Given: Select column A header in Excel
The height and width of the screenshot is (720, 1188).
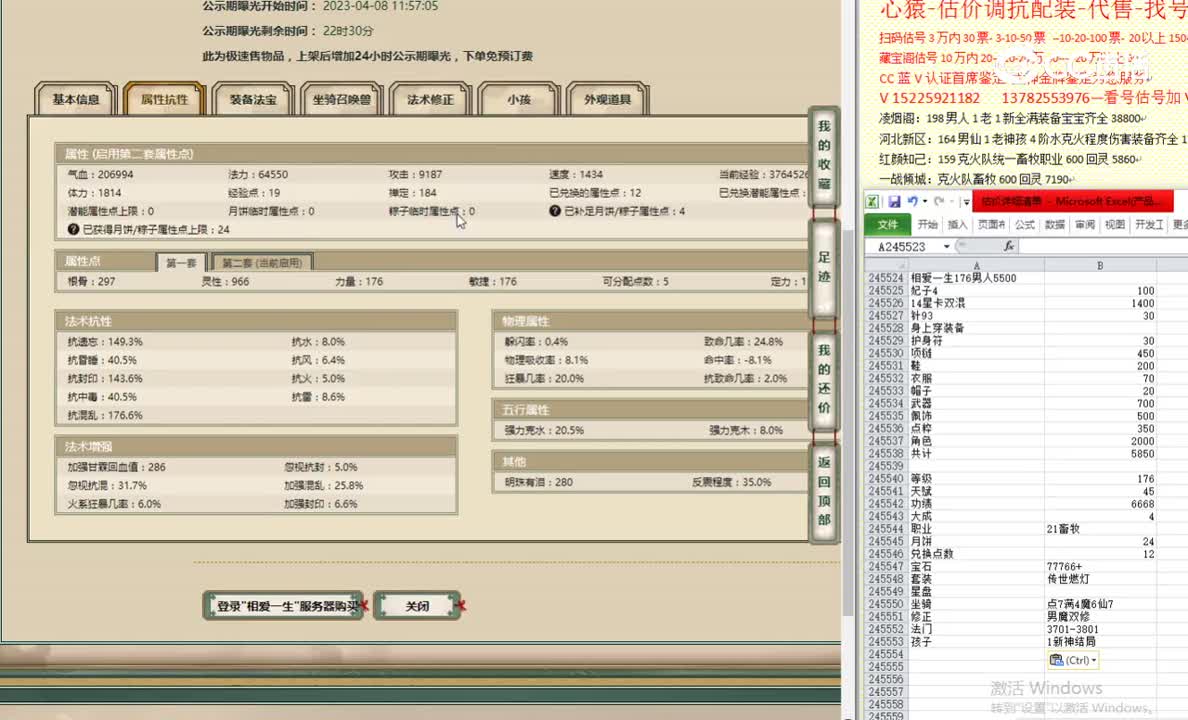Looking at the screenshot, I should pyautogui.click(x=976, y=265).
